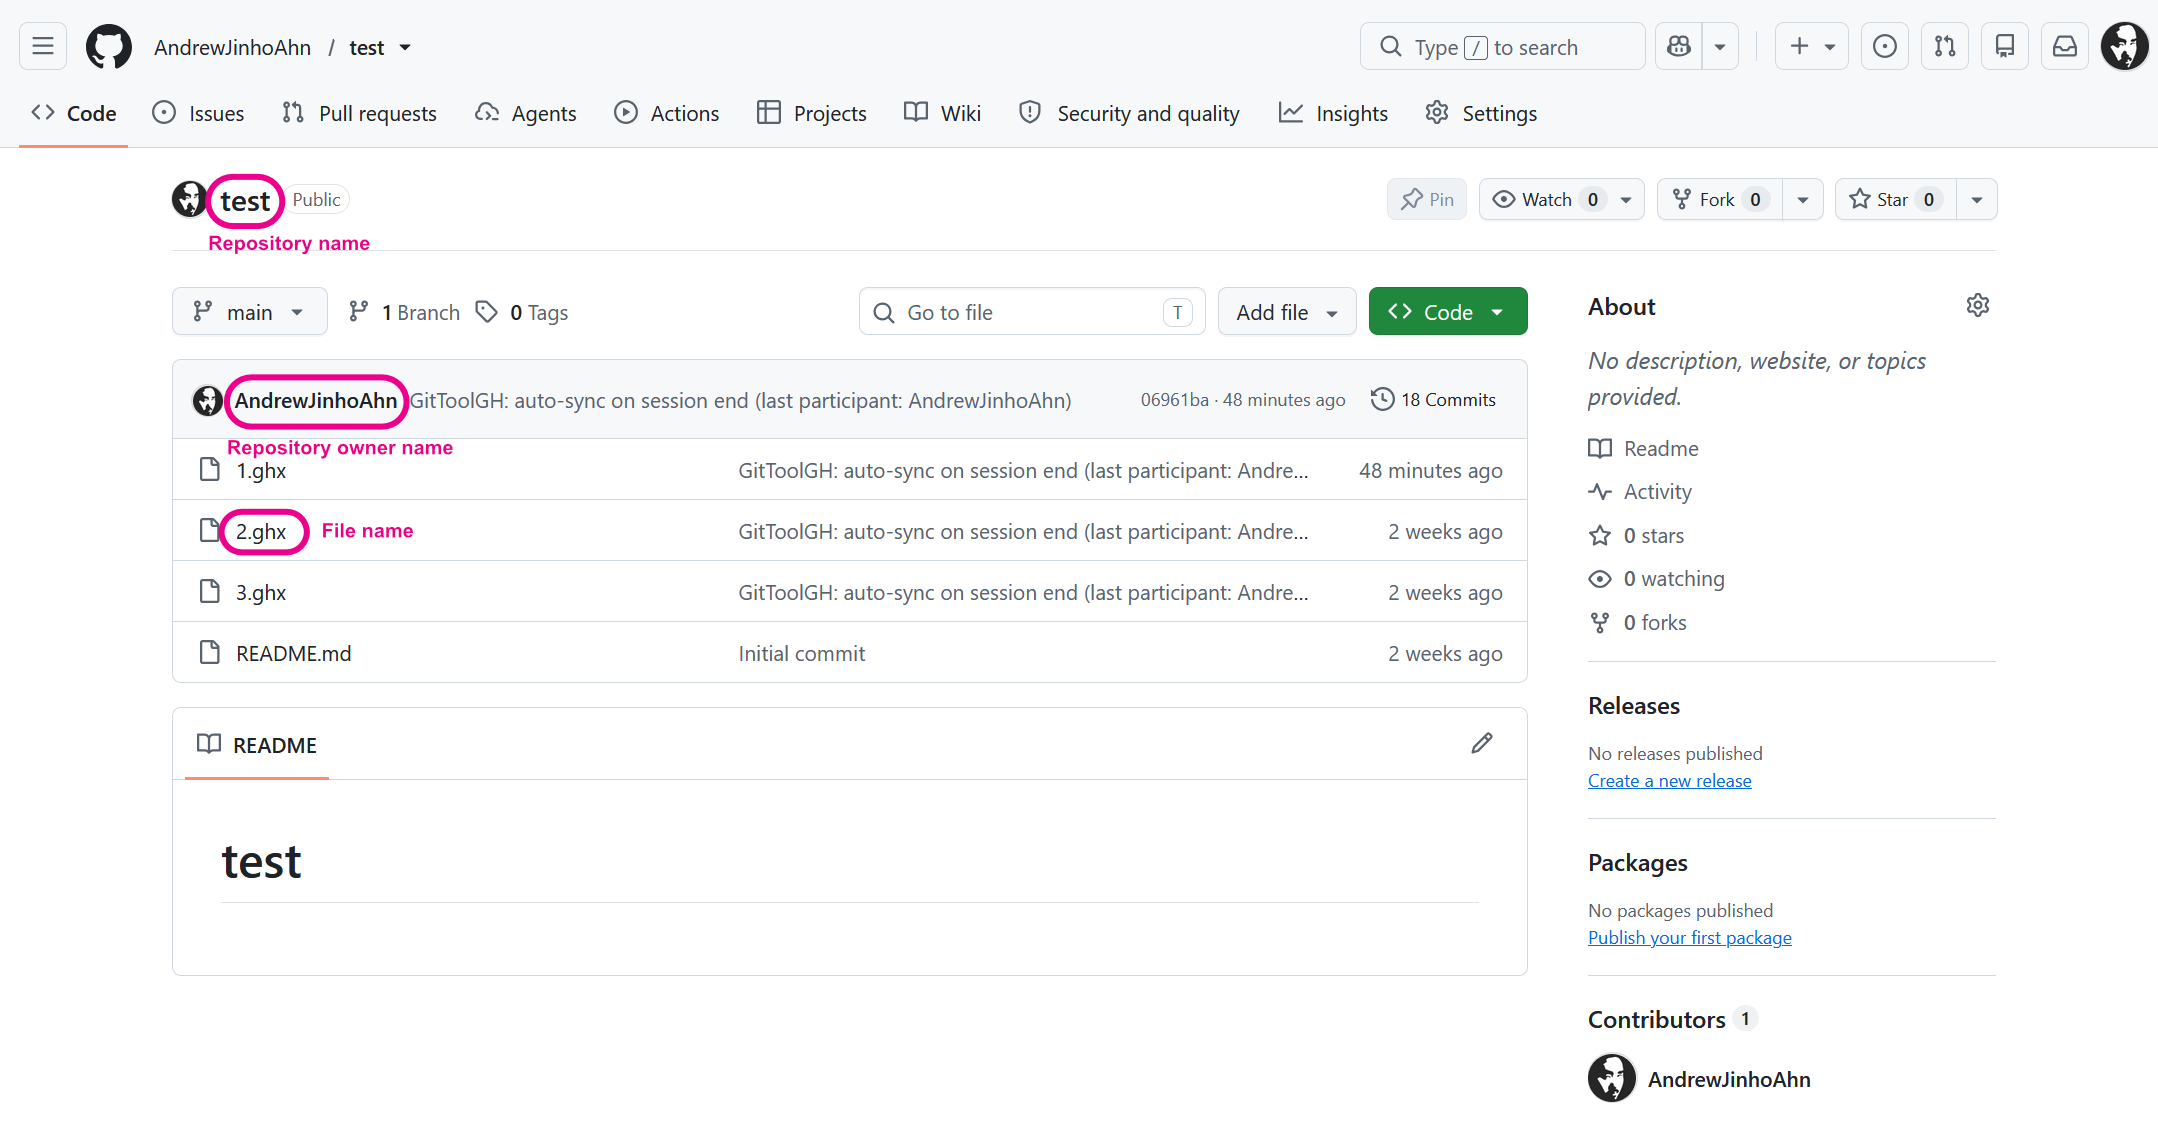Open the green Code dropdown
The image size is (2158, 1143).
click(1447, 312)
